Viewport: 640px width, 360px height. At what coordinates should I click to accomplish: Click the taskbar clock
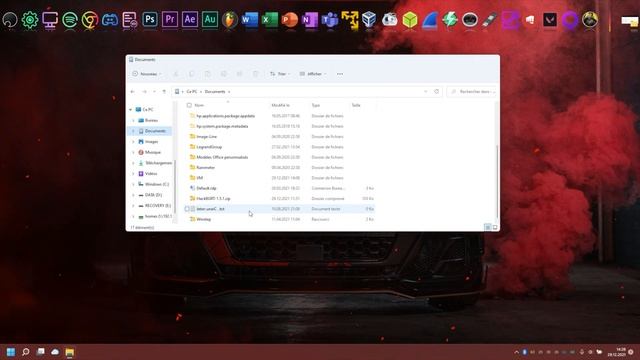[617, 352]
